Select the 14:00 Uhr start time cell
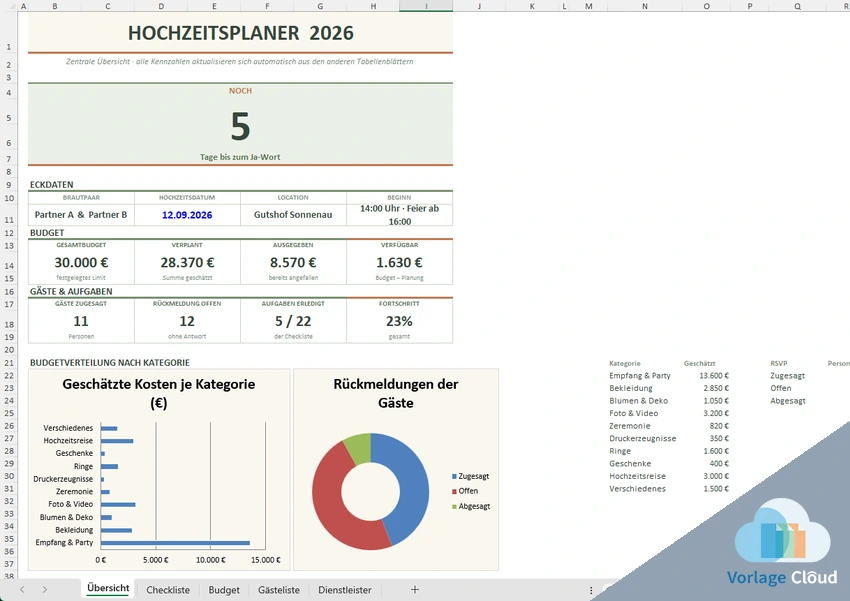The width and height of the screenshot is (850, 601). pyautogui.click(x=400, y=215)
